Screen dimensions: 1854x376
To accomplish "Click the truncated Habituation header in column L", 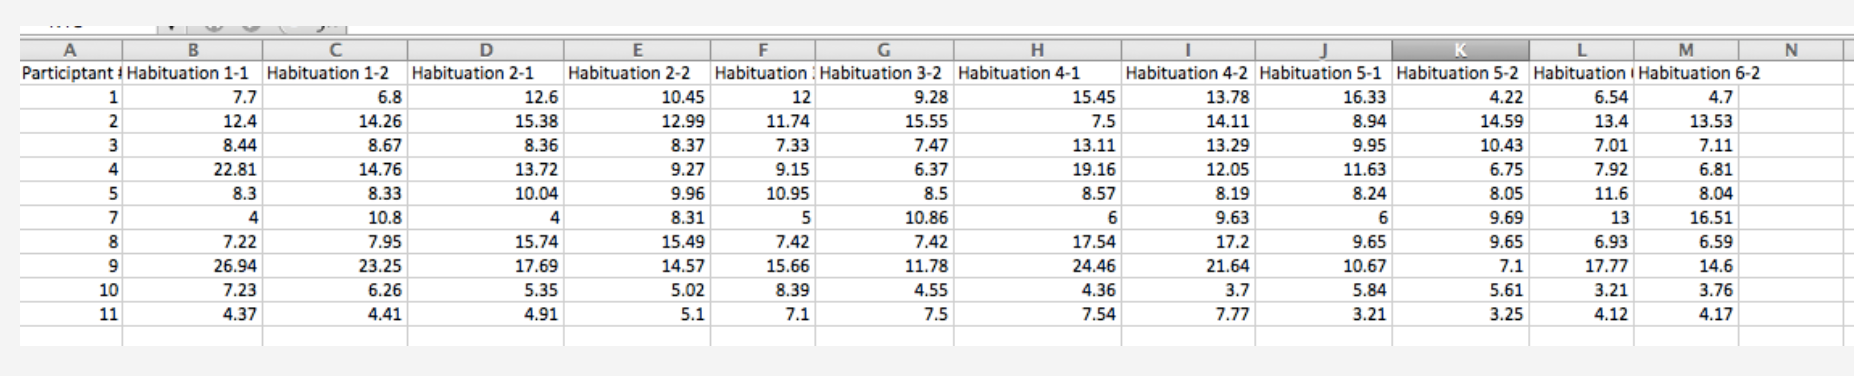I will point(1582,73).
